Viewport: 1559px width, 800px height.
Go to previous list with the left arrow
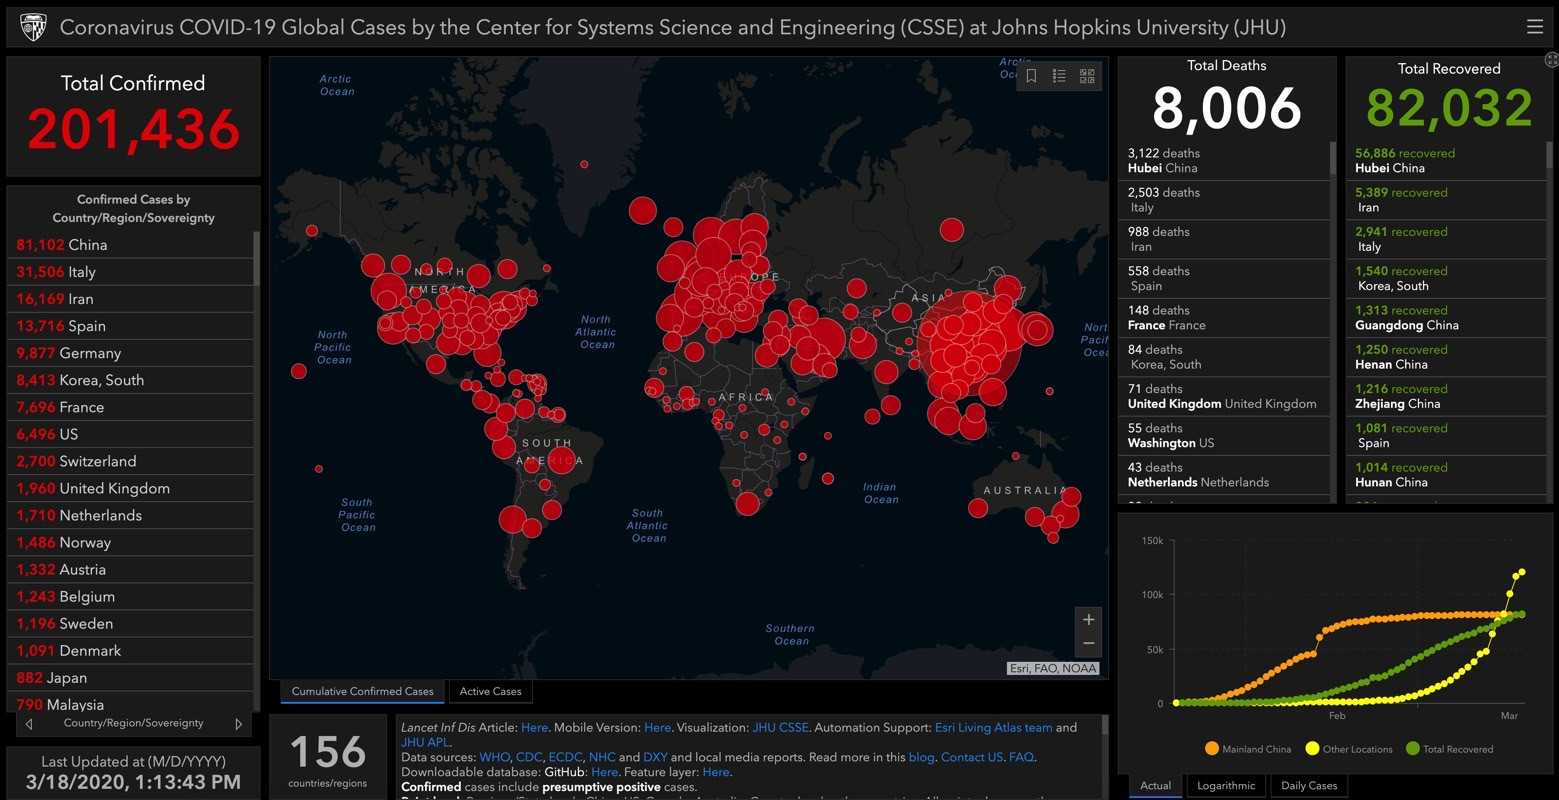tap(29, 724)
